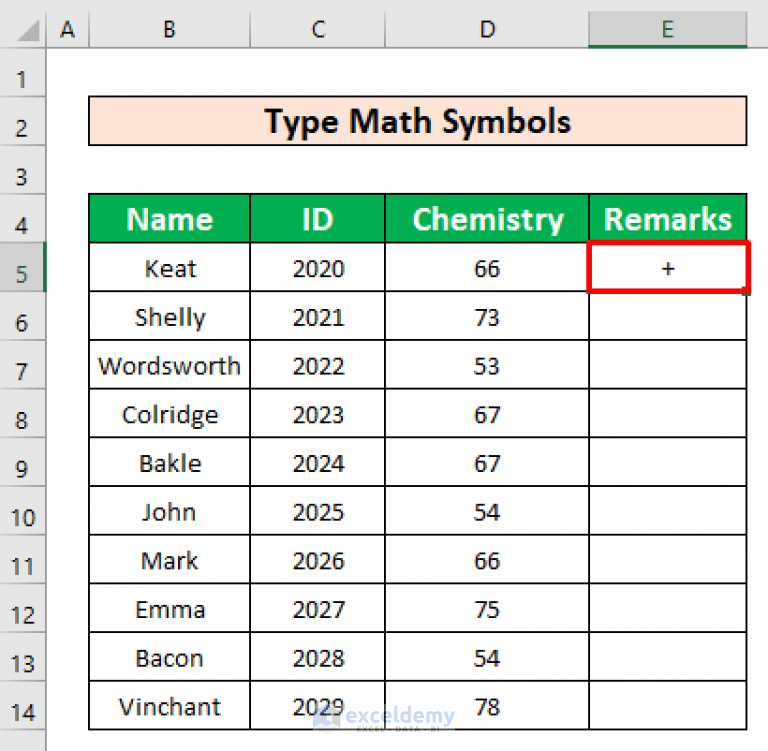This screenshot has width=768, height=751.
Task: Click the ID cell '2020'
Action: click(x=318, y=267)
